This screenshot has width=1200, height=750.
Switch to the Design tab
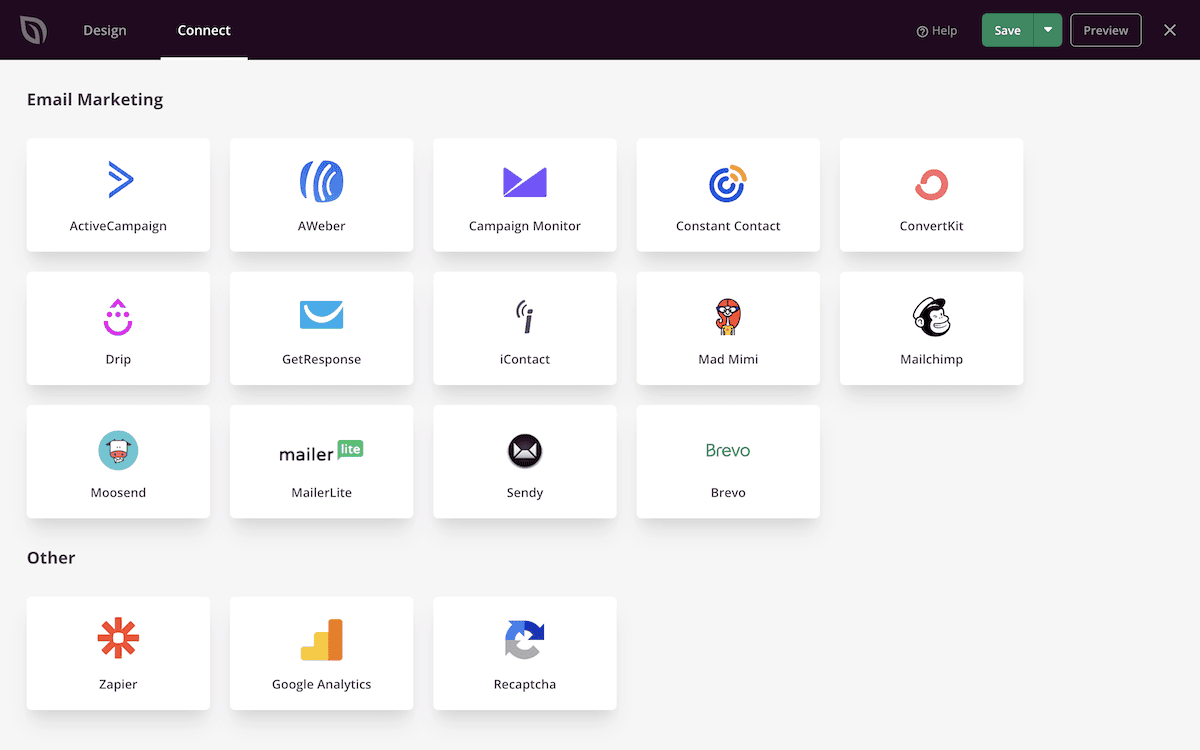pos(105,30)
